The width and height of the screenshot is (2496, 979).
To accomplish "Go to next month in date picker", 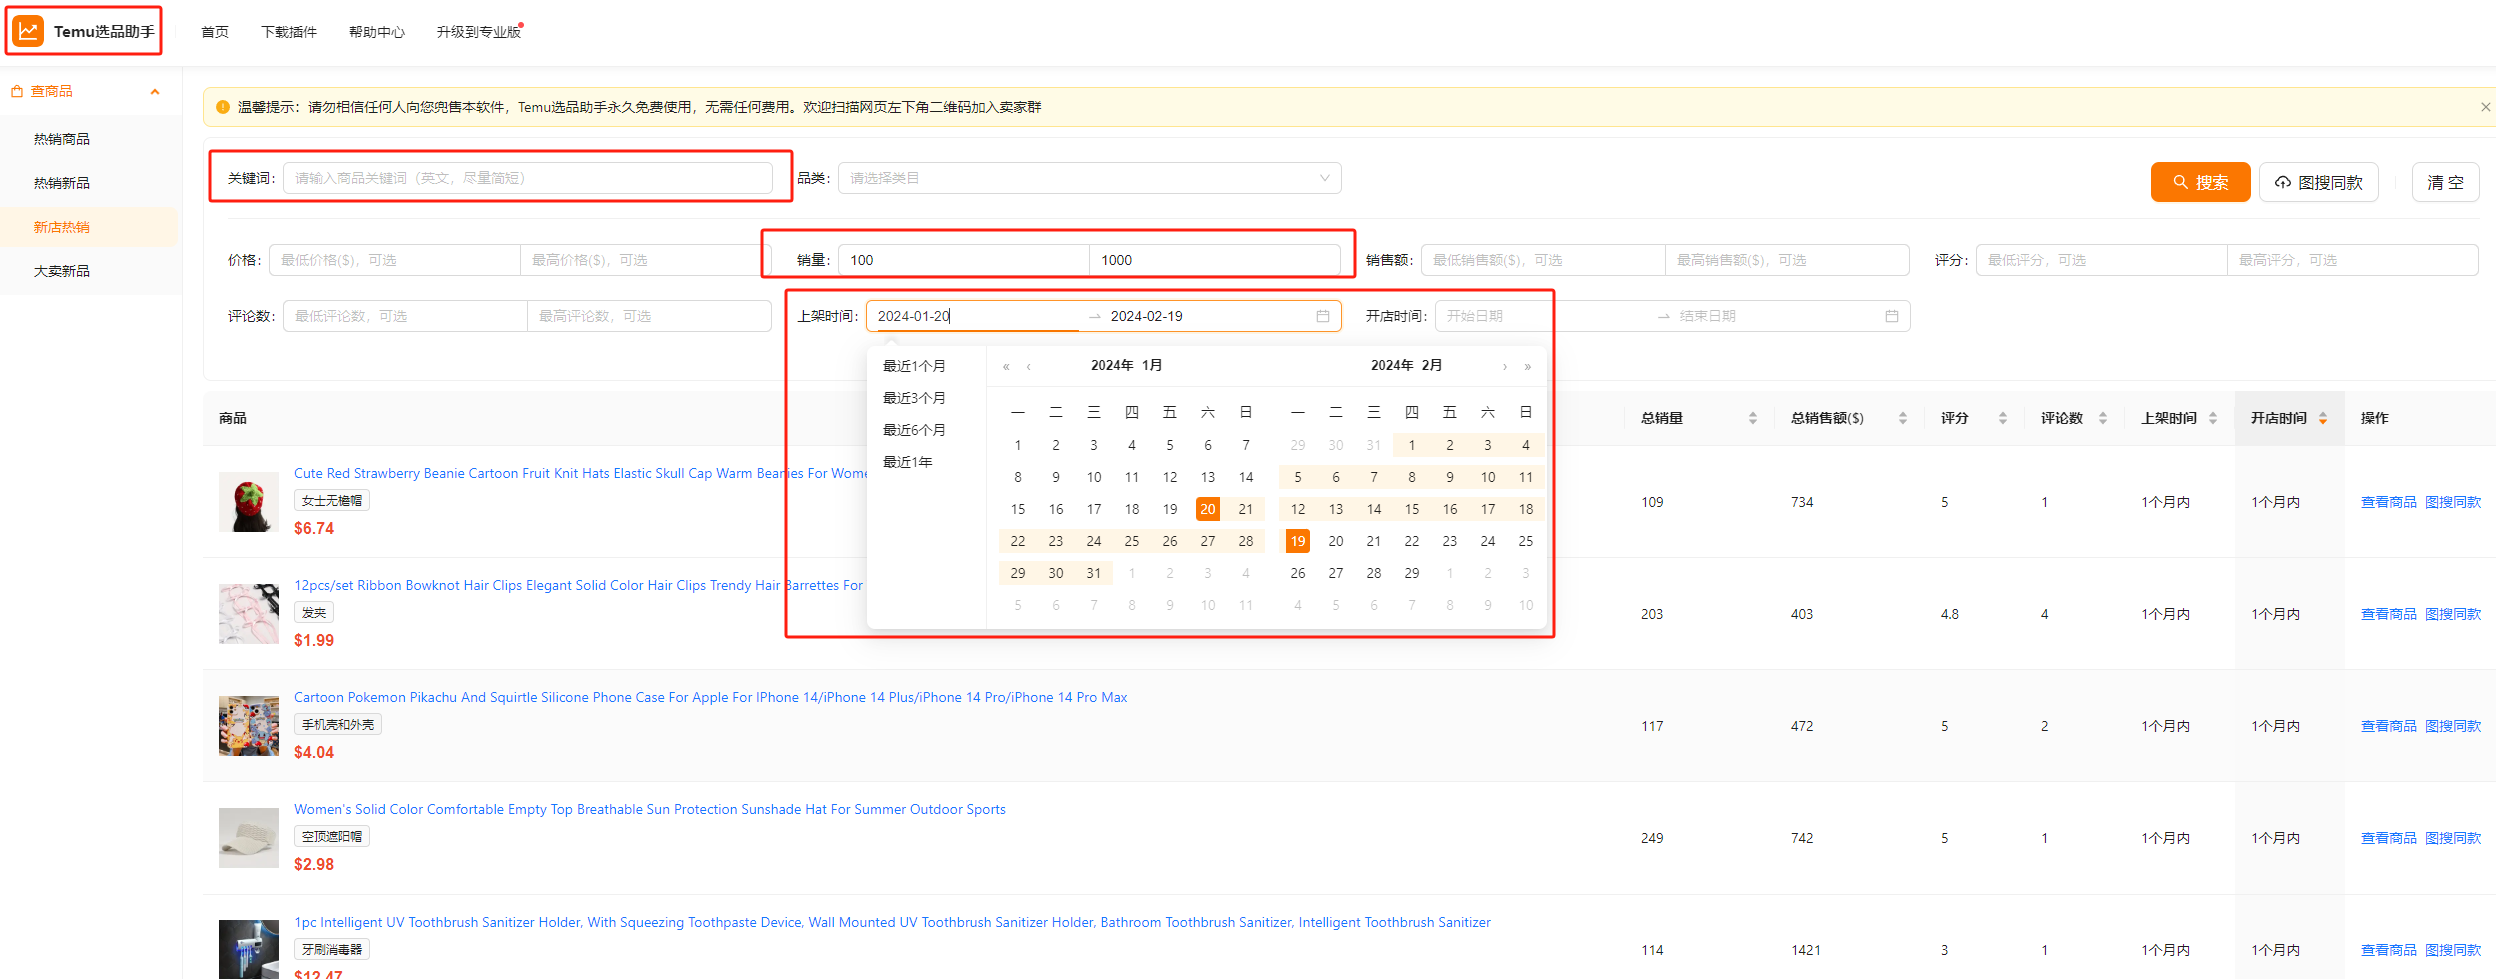I will (1505, 366).
